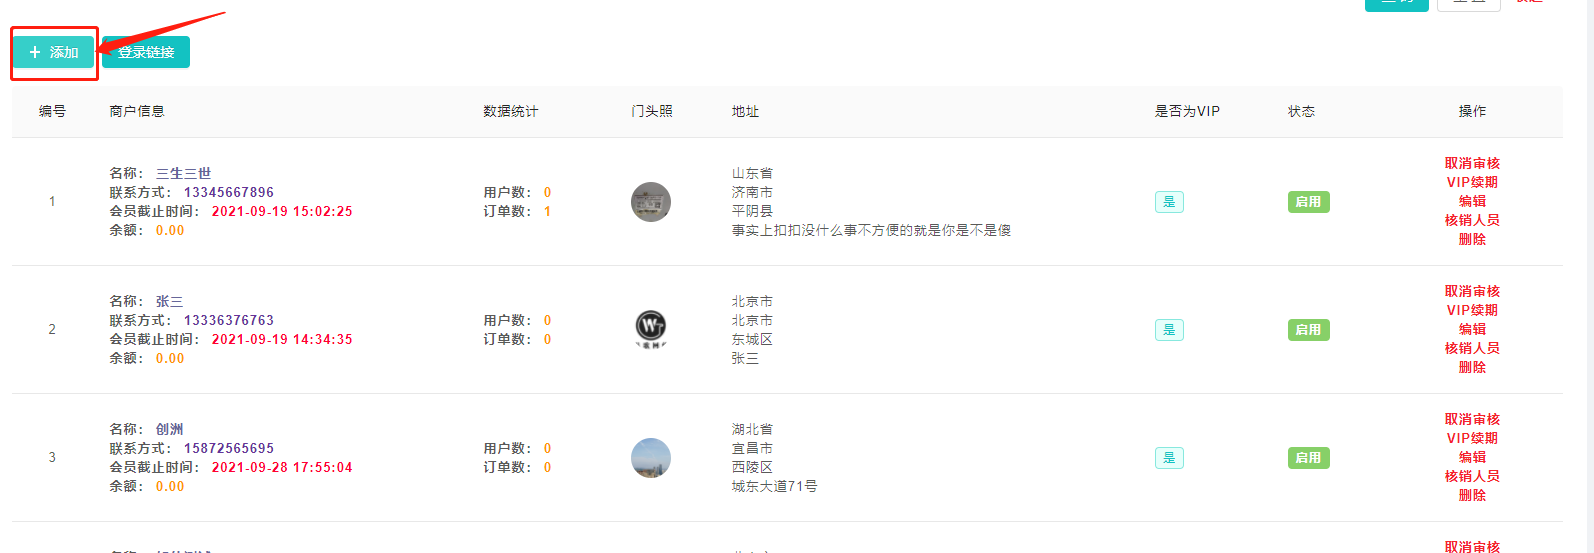Open the 创洲 storefront photo thumbnail
This screenshot has width=1594, height=553.
pos(651,458)
